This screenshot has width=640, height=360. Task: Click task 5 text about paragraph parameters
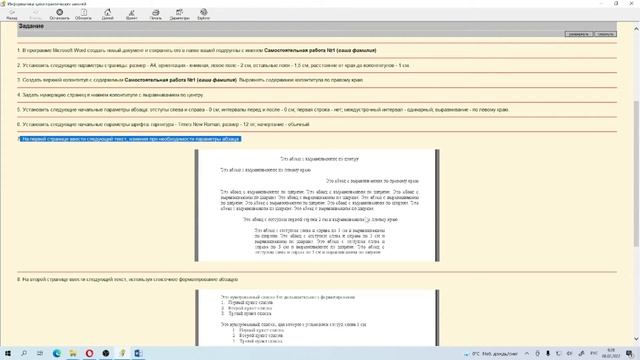point(263,109)
